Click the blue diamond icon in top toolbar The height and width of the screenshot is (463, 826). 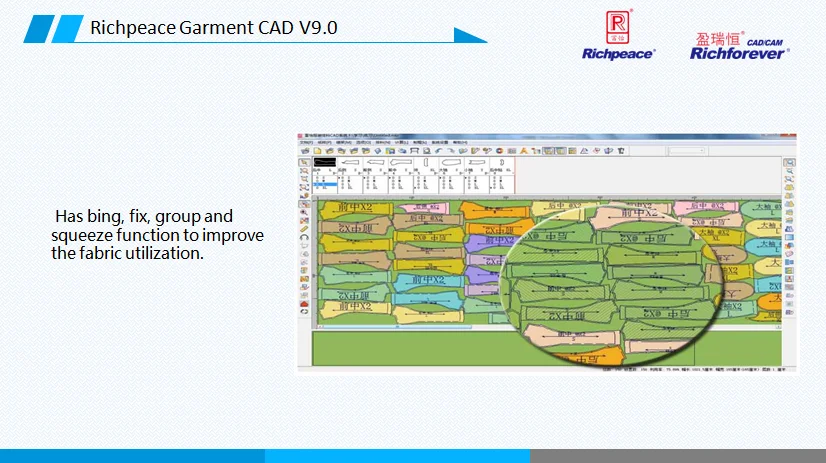pyautogui.click(x=378, y=151)
